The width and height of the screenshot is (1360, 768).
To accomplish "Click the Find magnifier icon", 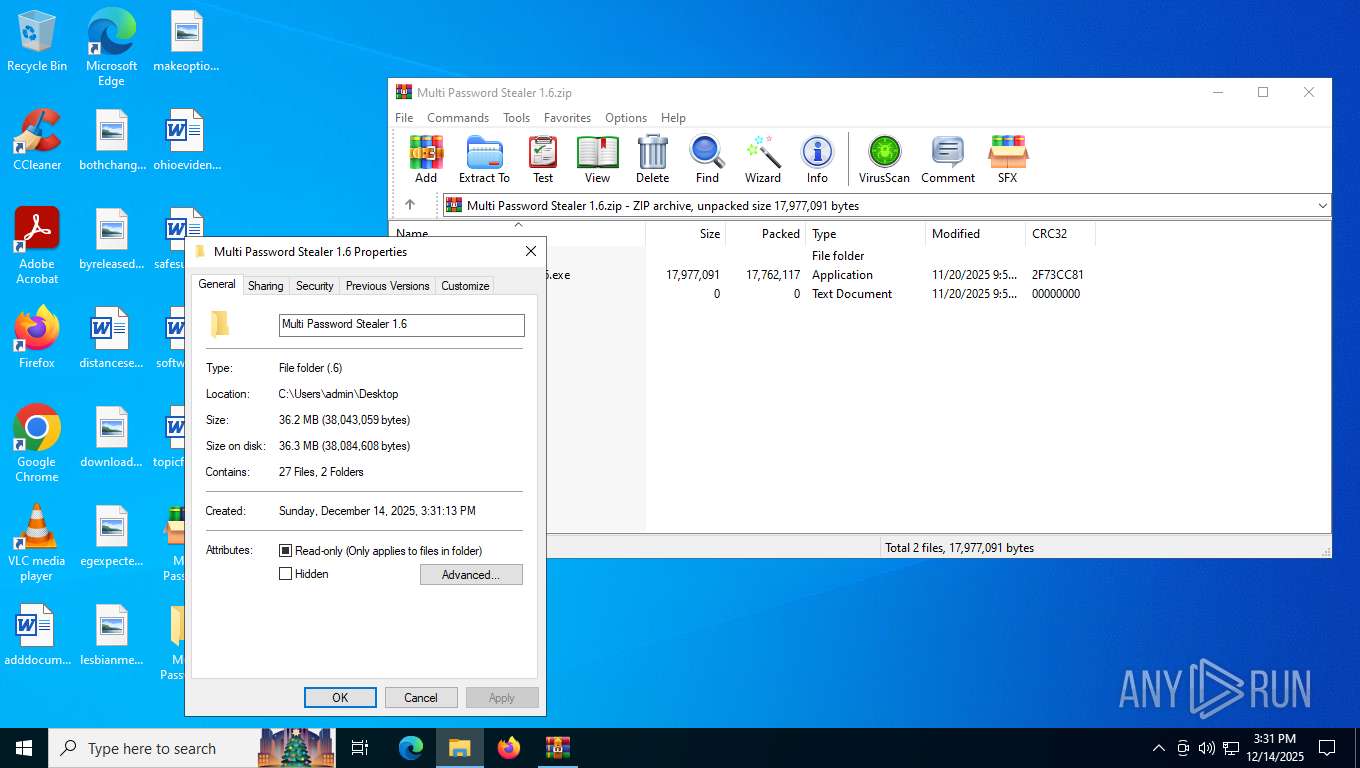I will 707,160.
